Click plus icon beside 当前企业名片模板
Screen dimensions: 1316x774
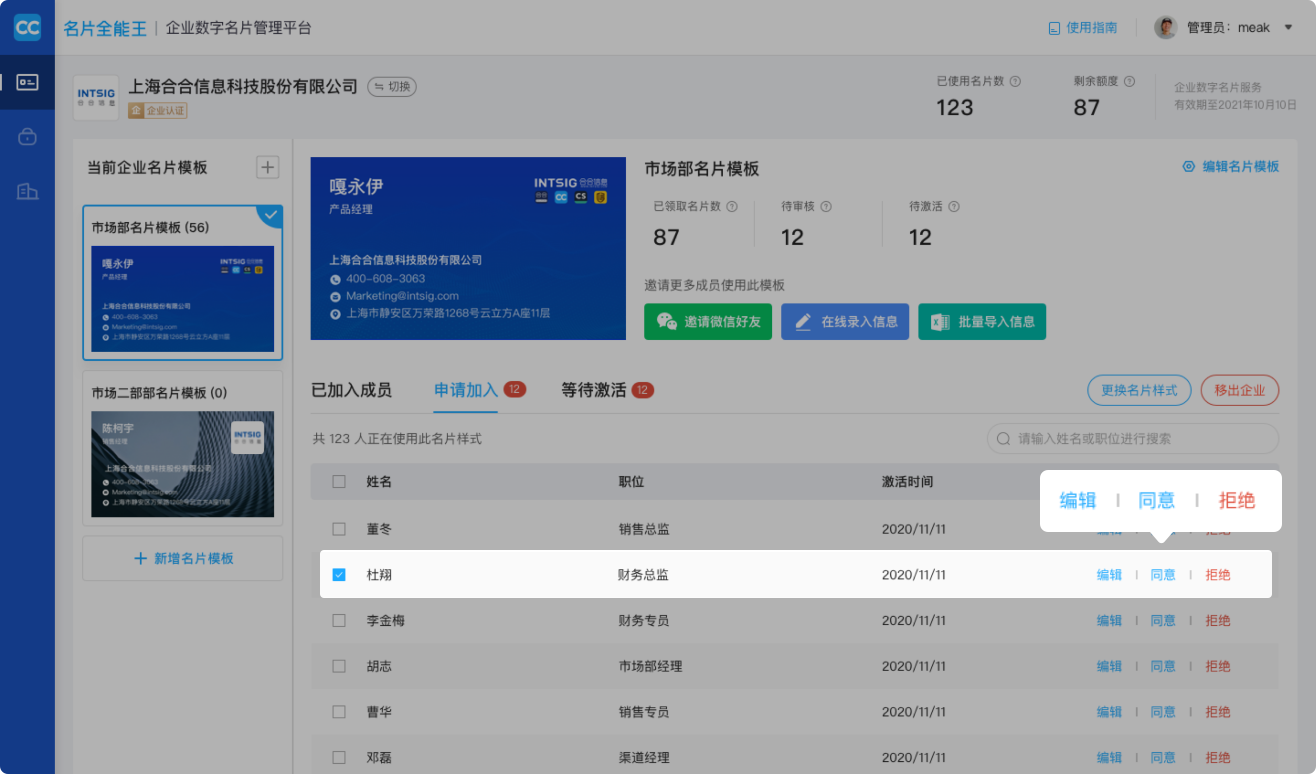(268, 167)
